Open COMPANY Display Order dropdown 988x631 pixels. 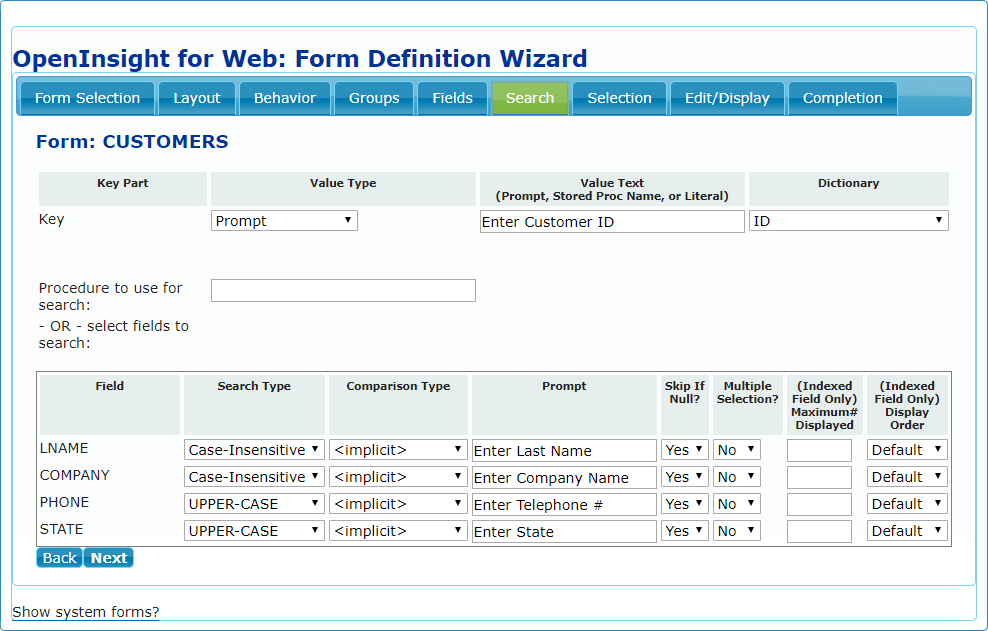(x=907, y=477)
